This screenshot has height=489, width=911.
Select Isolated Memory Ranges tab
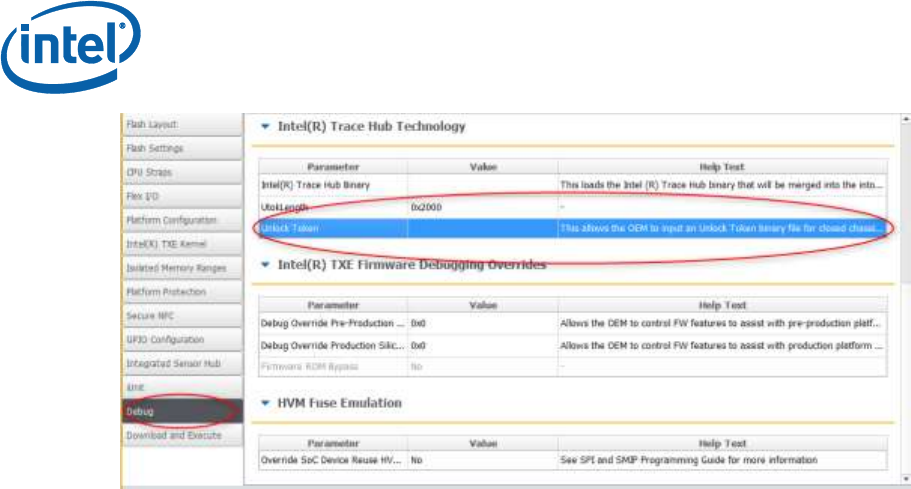(182, 268)
